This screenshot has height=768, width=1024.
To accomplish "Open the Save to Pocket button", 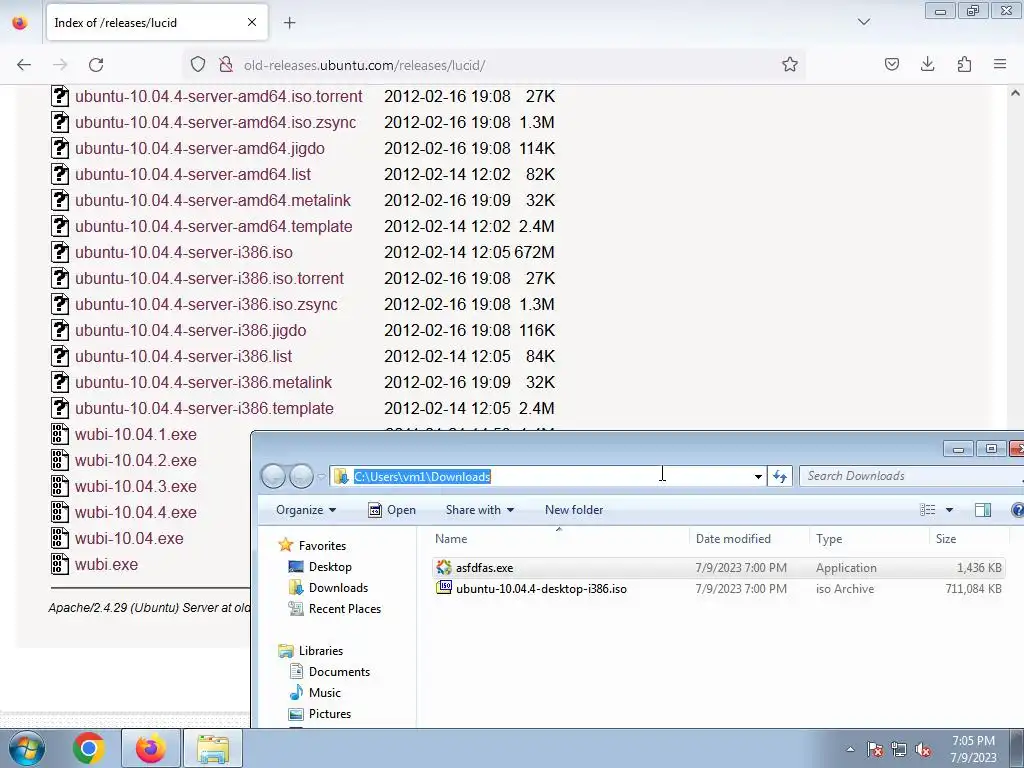I will point(891,65).
